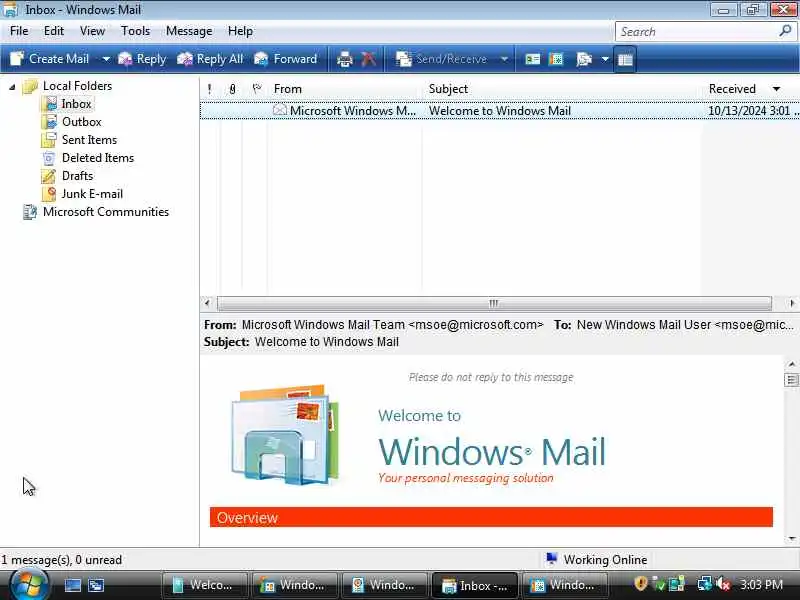Select the Welcome to Windows Mail message
Image resolution: width=800 pixels, height=600 pixels.
tap(499, 111)
